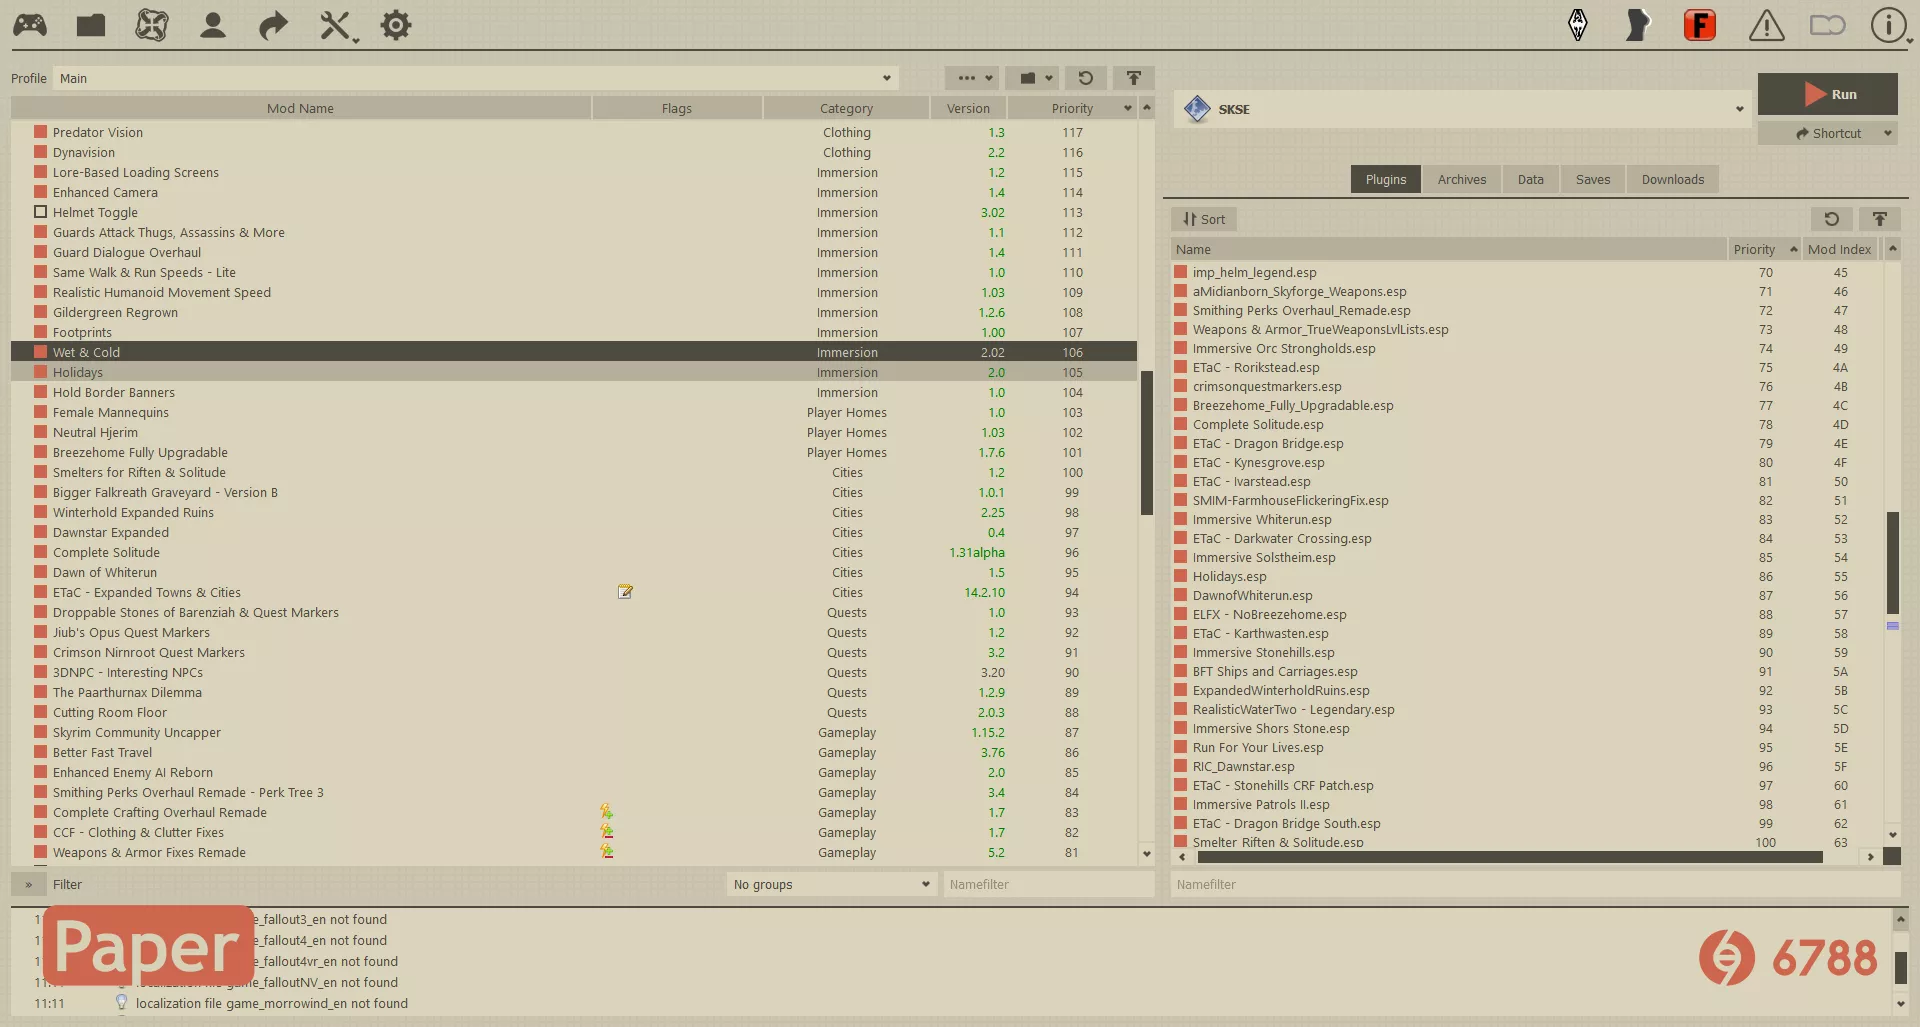Screen dimensions: 1920x1027
Task: Open the folder dropdown above mod list
Action: [x=1033, y=78]
